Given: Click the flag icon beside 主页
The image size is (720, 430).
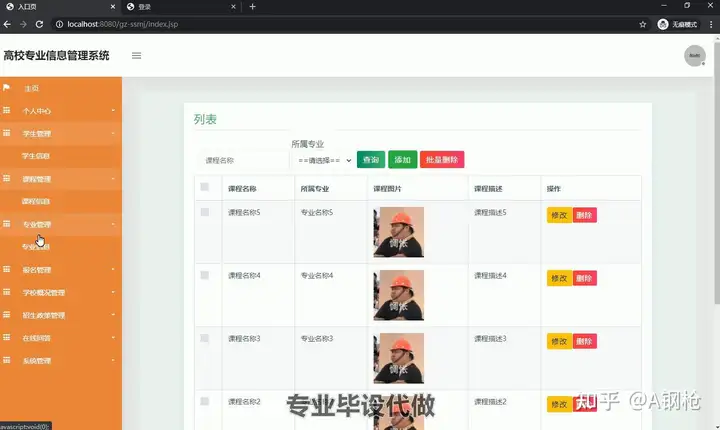Looking at the screenshot, I should pyautogui.click(x=6, y=87).
